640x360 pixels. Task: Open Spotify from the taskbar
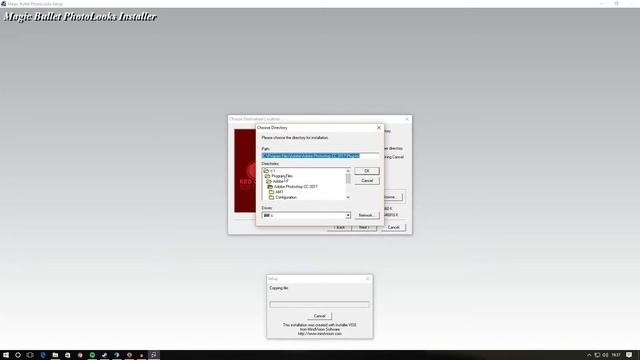pyautogui.click(x=92, y=355)
